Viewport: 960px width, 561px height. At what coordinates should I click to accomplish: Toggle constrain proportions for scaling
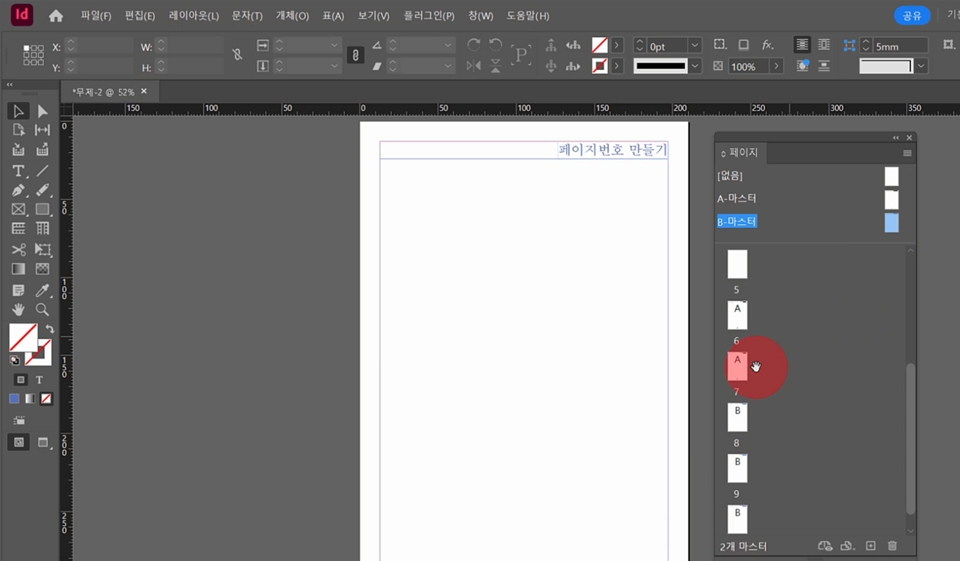355,55
